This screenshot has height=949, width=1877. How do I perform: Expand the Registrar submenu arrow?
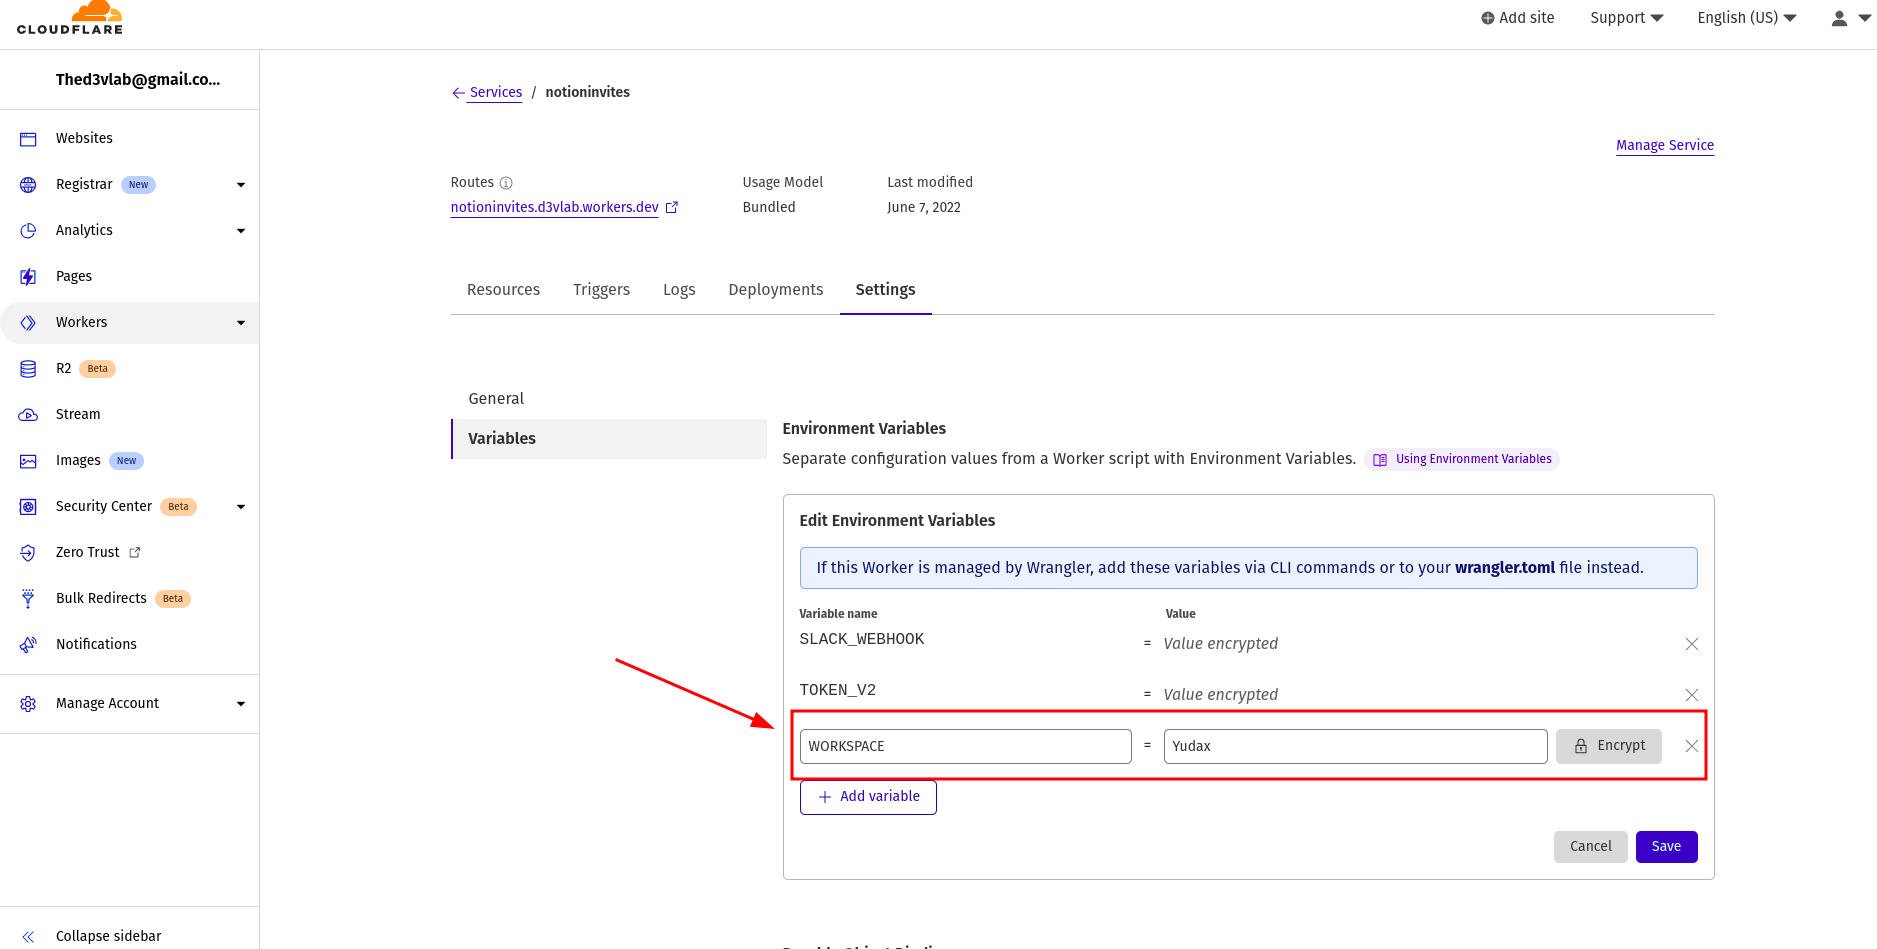(241, 185)
